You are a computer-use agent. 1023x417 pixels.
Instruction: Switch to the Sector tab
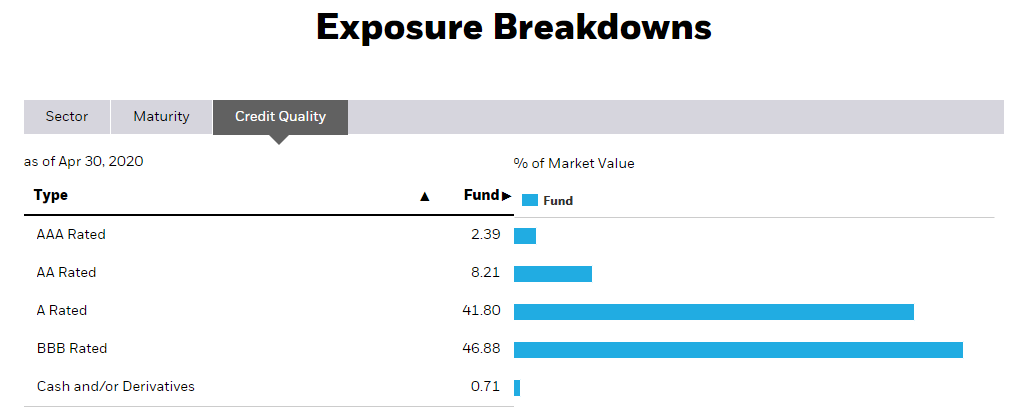(67, 117)
